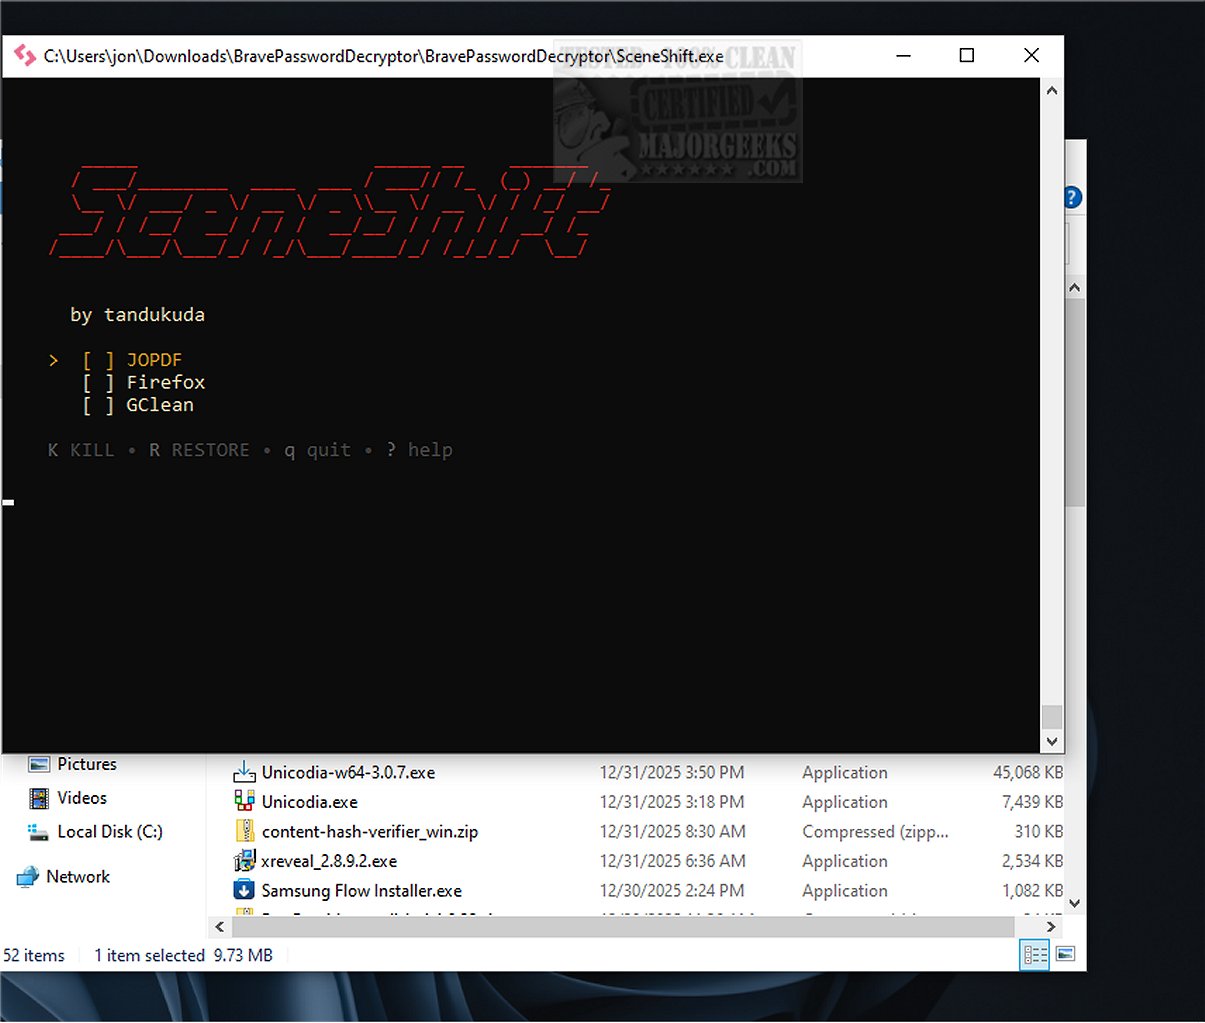This screenshot has height=1023, width=1205.
Task: Click the Network icon in sidebar
Action: [28, 877]
